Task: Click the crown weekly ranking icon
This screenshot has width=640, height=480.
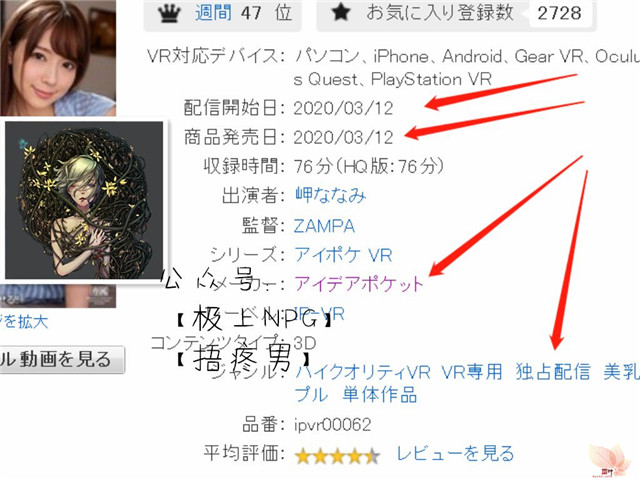Action: coord(169,14)
